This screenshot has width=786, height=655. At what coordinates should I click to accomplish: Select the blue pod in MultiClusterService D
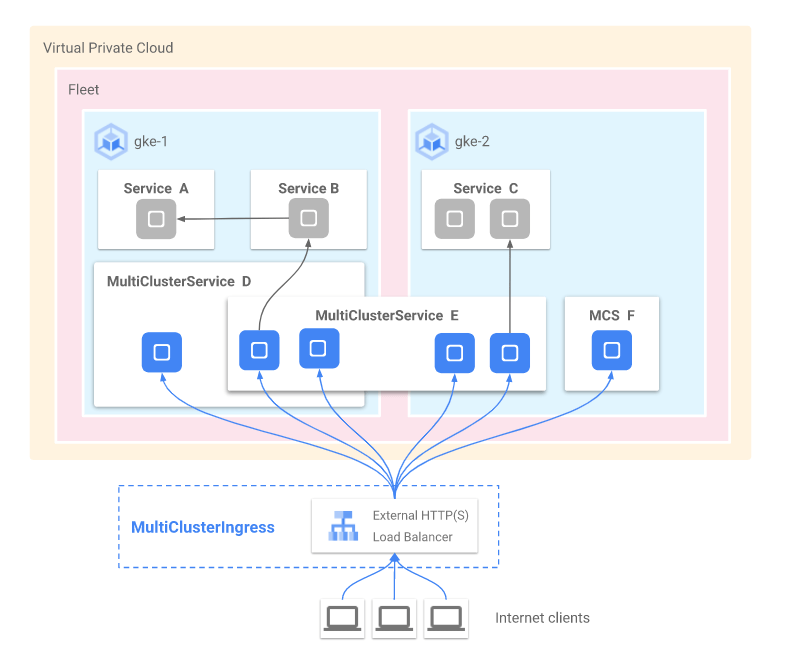(162, 352)
